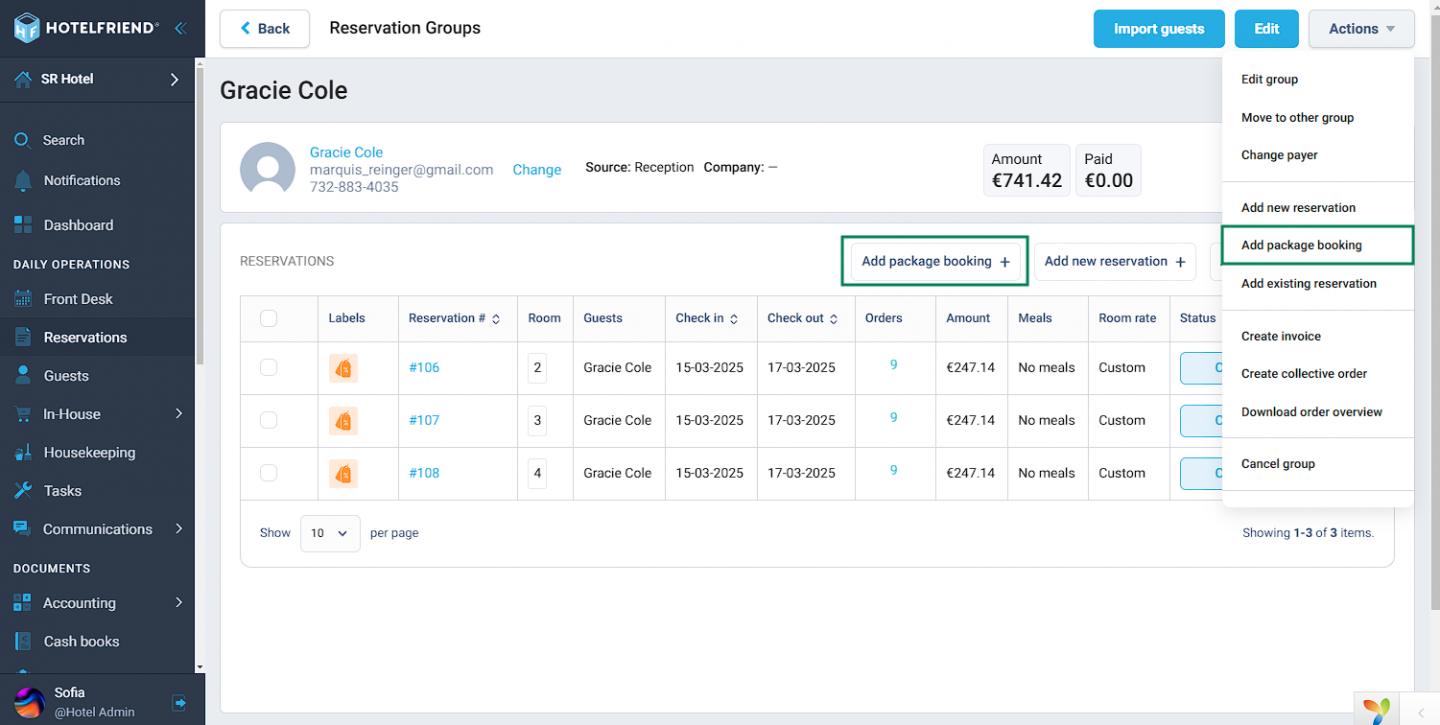Click the HotelFriend logo icon
The height and width of the screenshot is (725, 1440).
click(27, 28)
